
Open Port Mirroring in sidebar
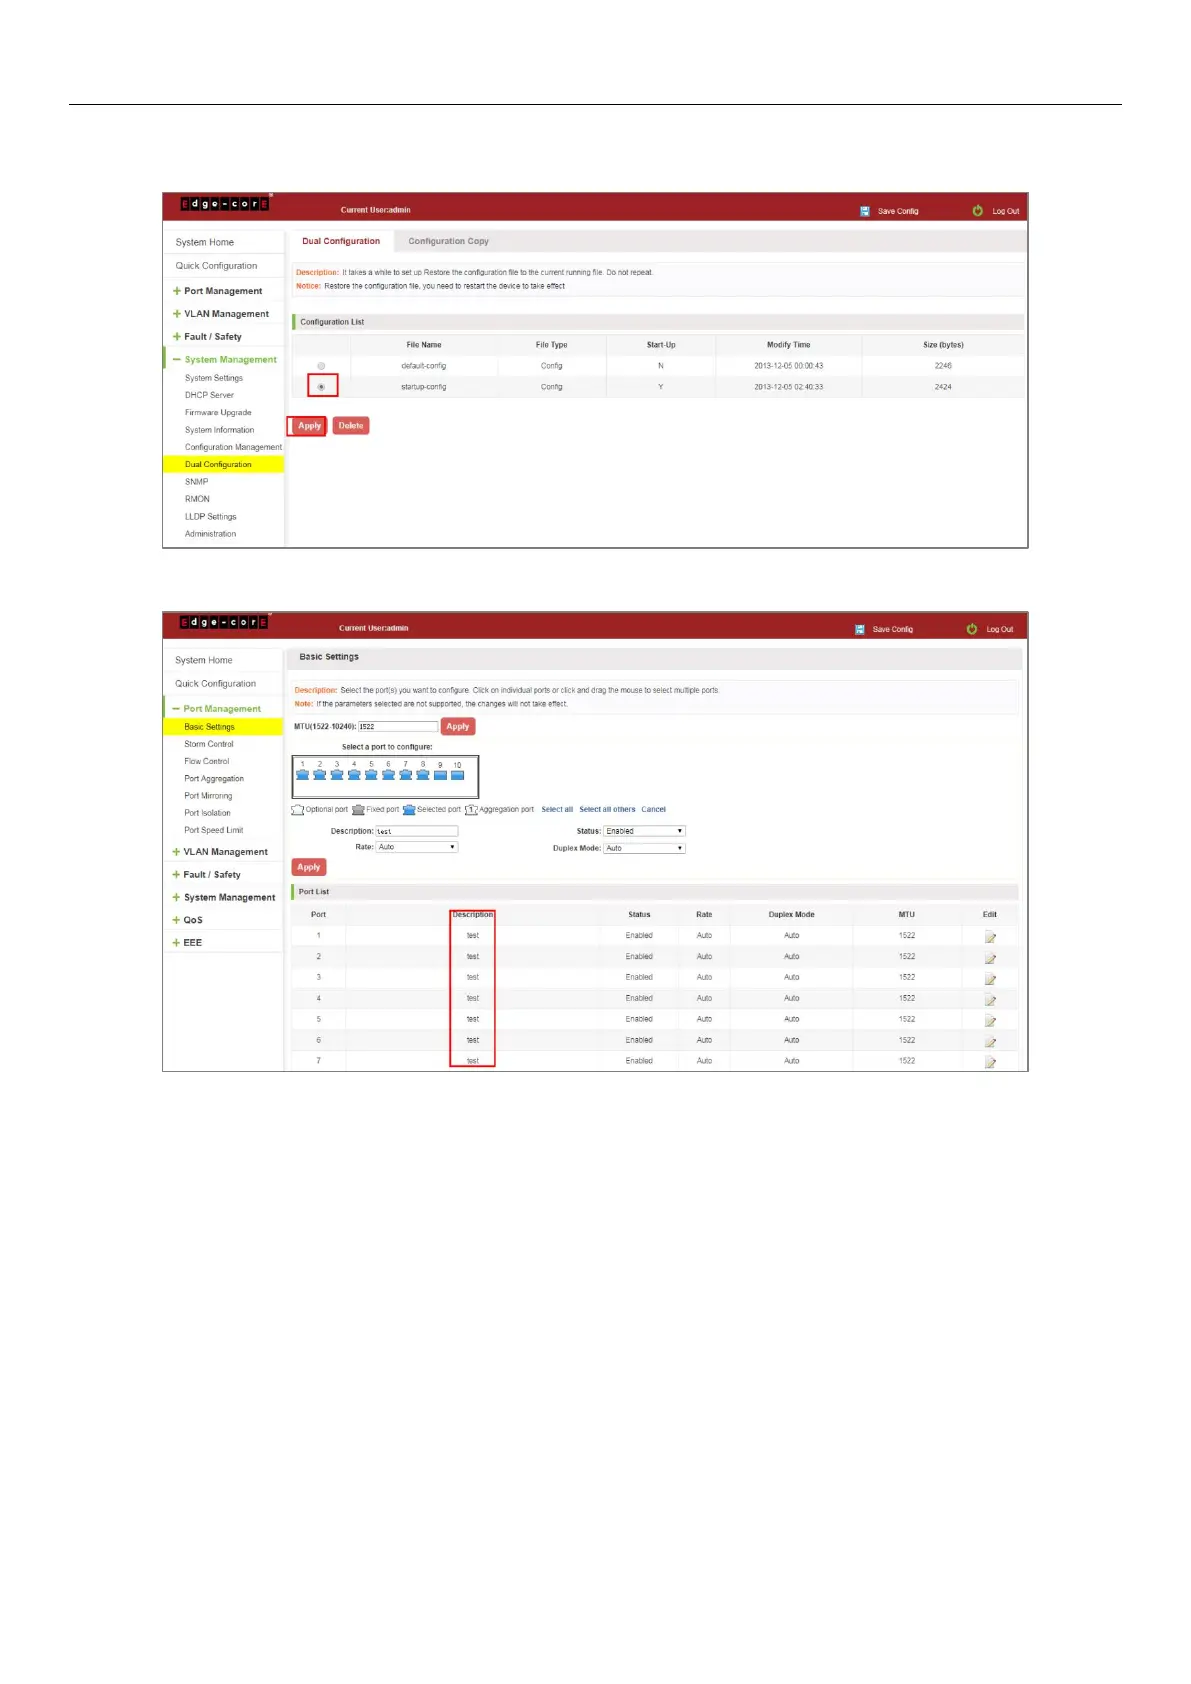pyautogui.click(x=208, y=796)
